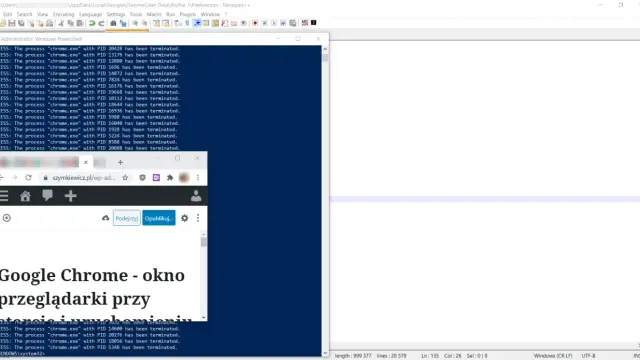Click the UTF-8 encoding status field

click(588, 356)
